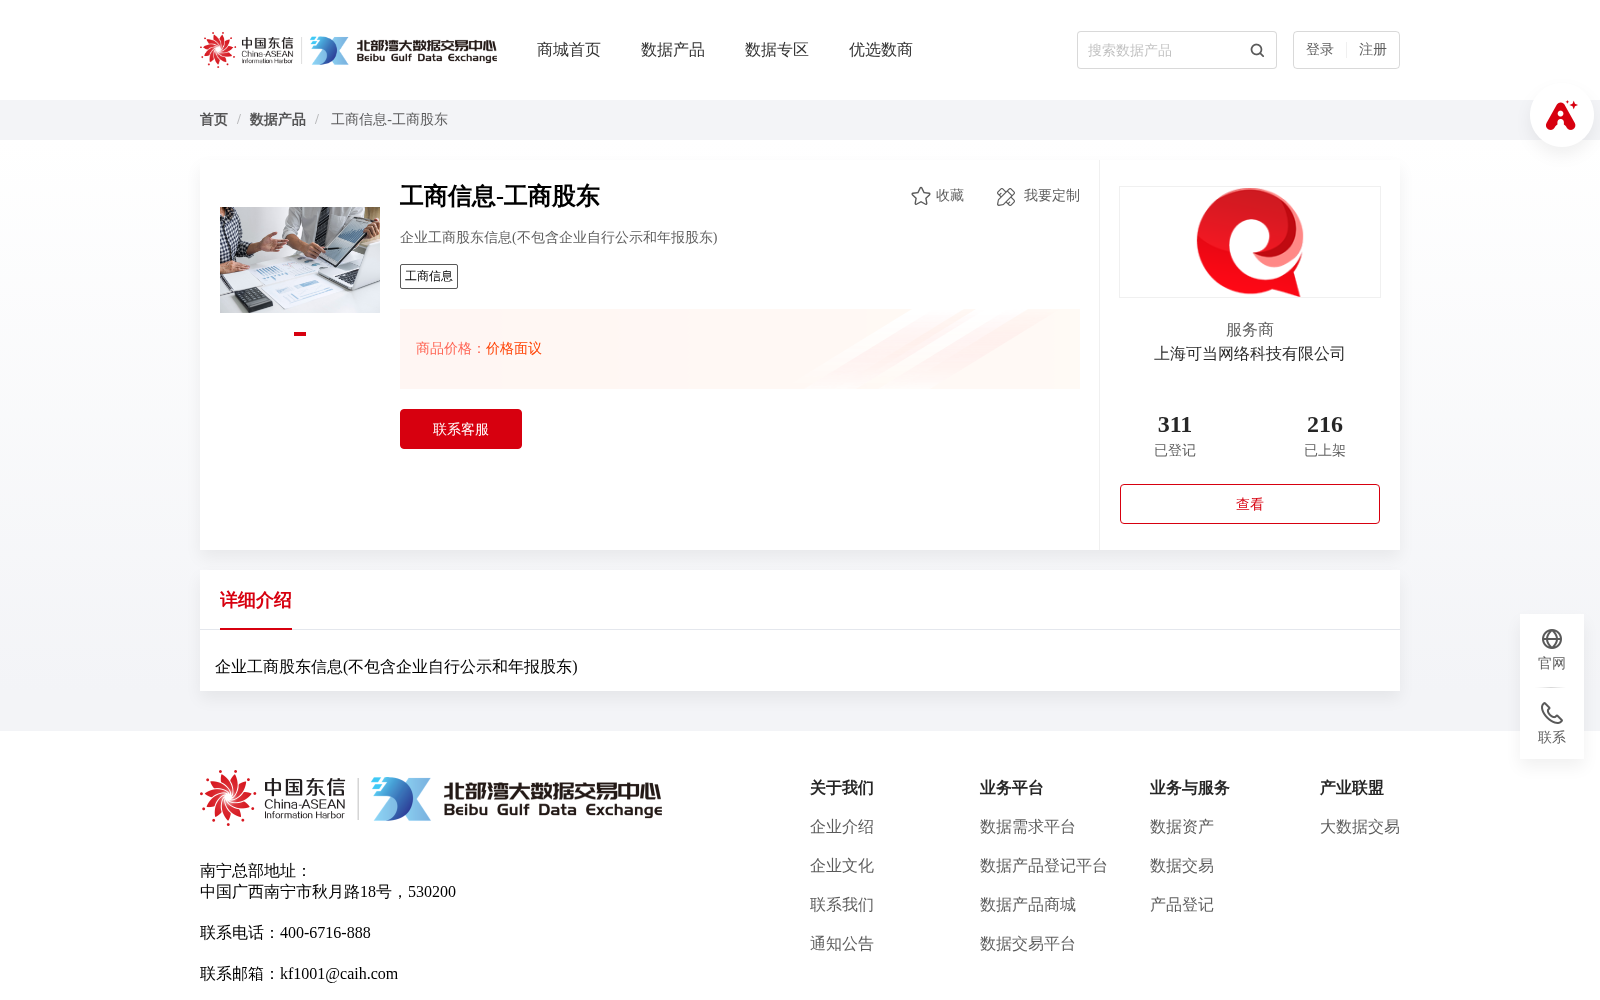Open 商城首页 in navigation
The image size is (1600, 1000).
(569, 50)
